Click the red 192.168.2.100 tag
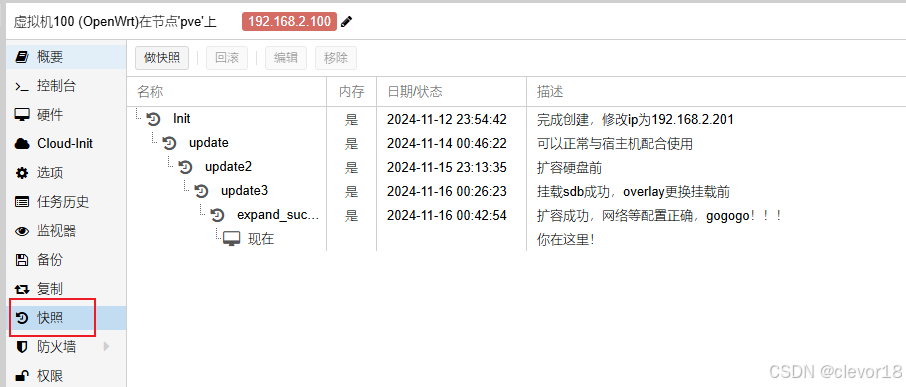This screenshot has width=906, height=387. coord(289,22)
